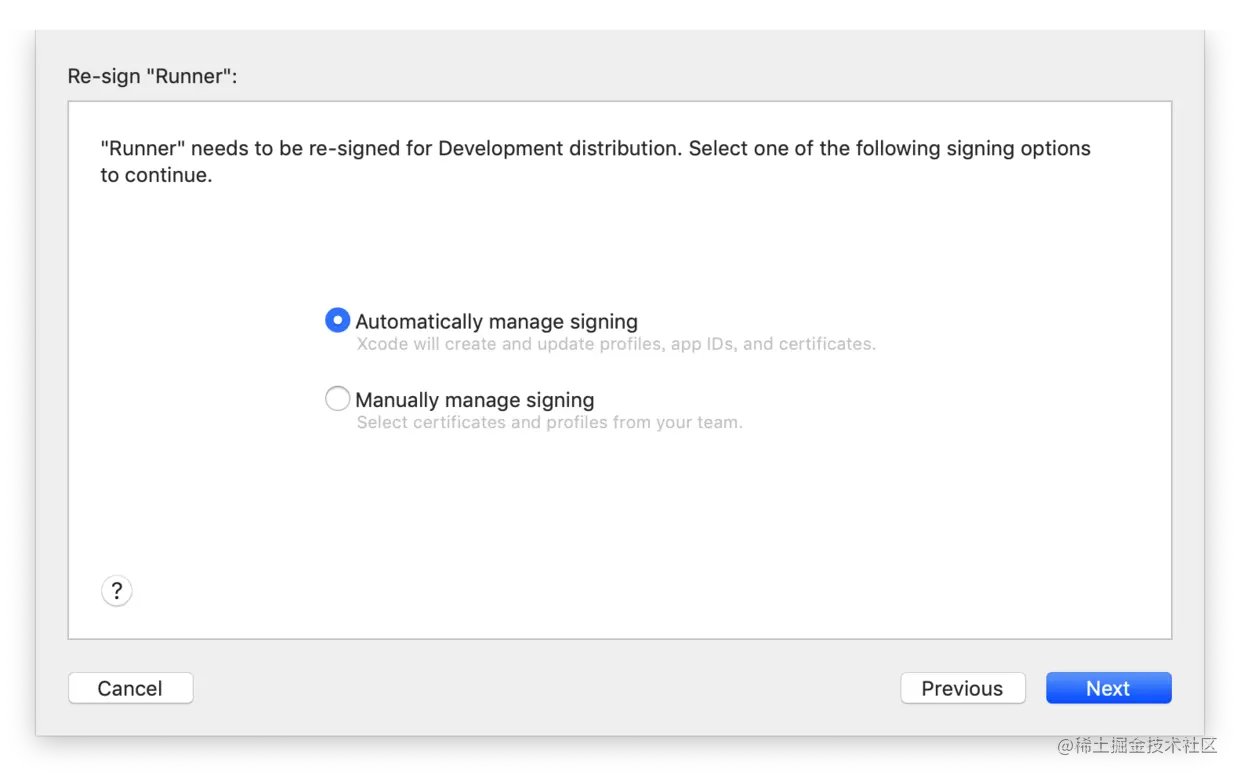The width and height of the screenshot is (1240, 778).
Task: Click the Cancel button
Action: pyautogui.click(x=130, y=688)
